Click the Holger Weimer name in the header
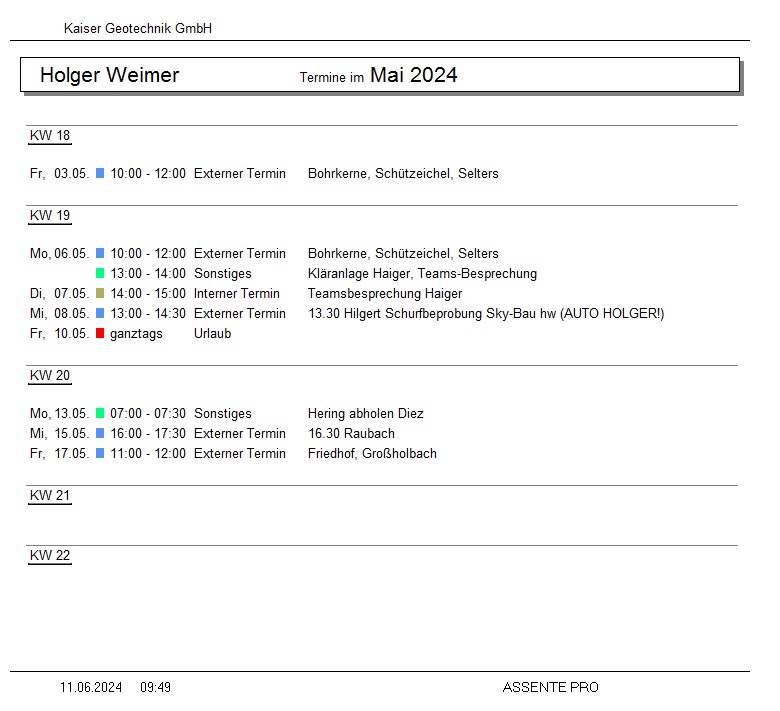This screenshot has height=711, width=780. coord(109,75)
